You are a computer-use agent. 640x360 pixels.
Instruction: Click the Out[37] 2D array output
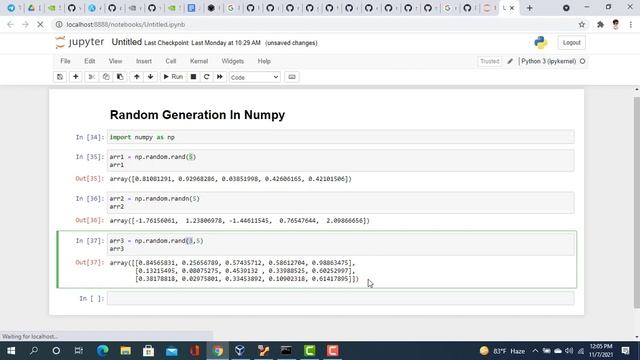pos(234,271)
